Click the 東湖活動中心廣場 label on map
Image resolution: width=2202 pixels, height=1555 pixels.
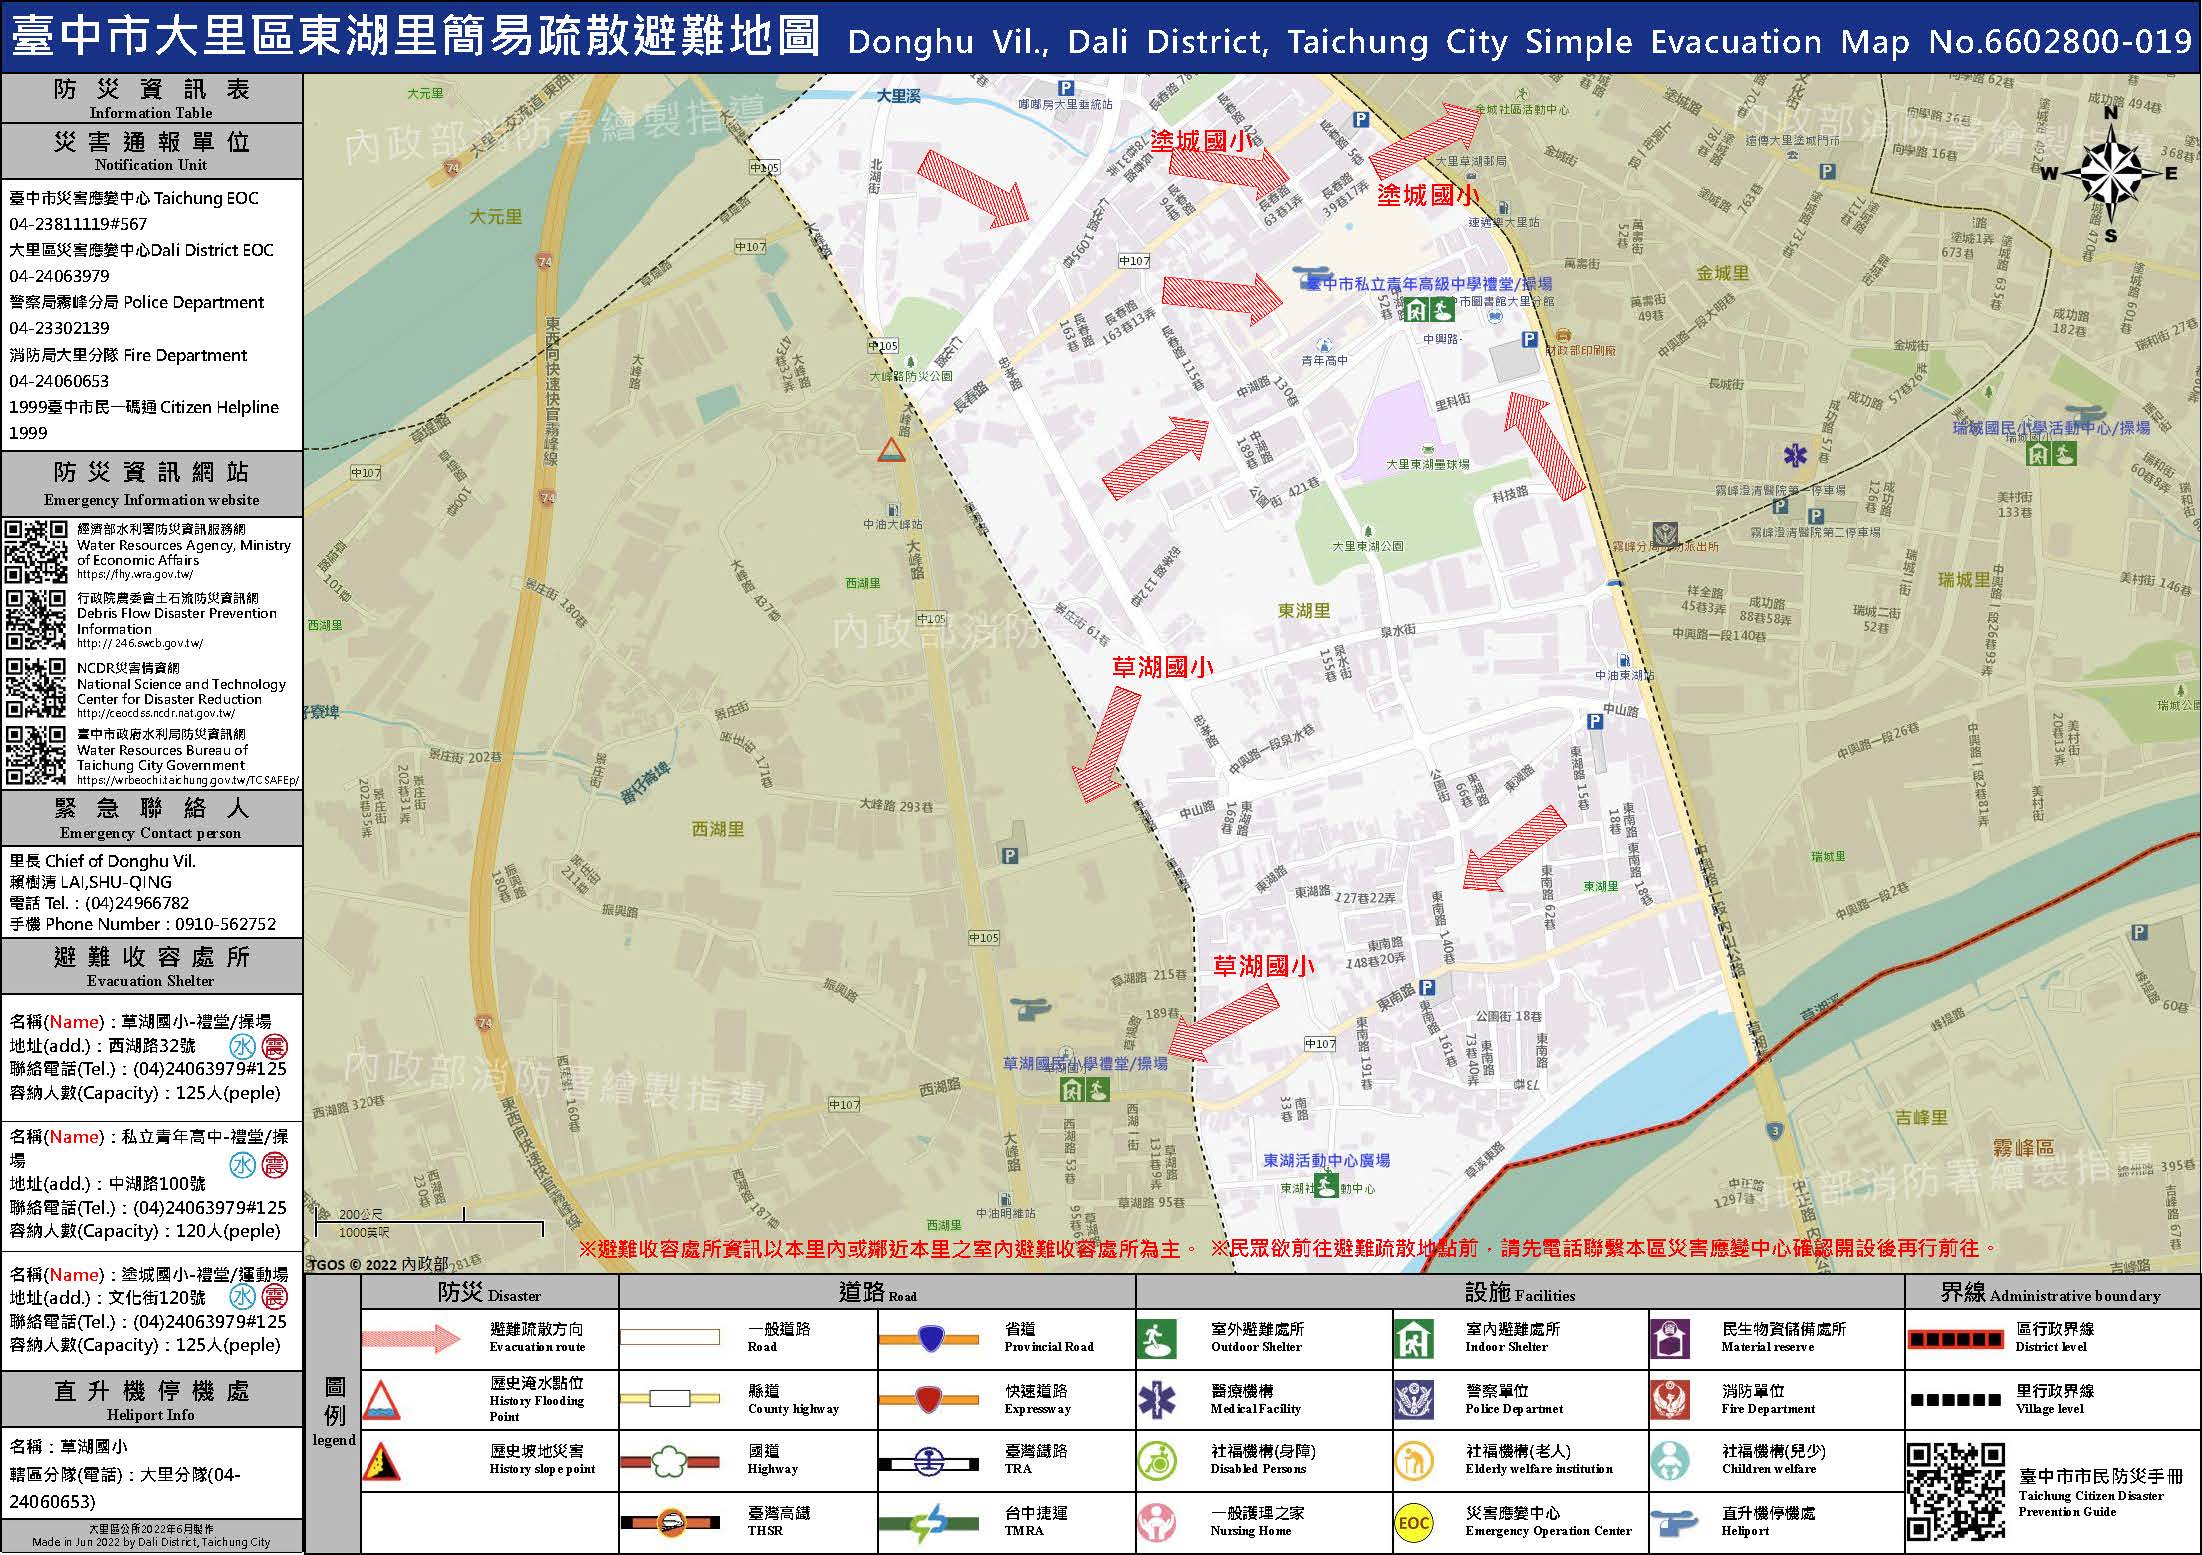(1326, 1160)
